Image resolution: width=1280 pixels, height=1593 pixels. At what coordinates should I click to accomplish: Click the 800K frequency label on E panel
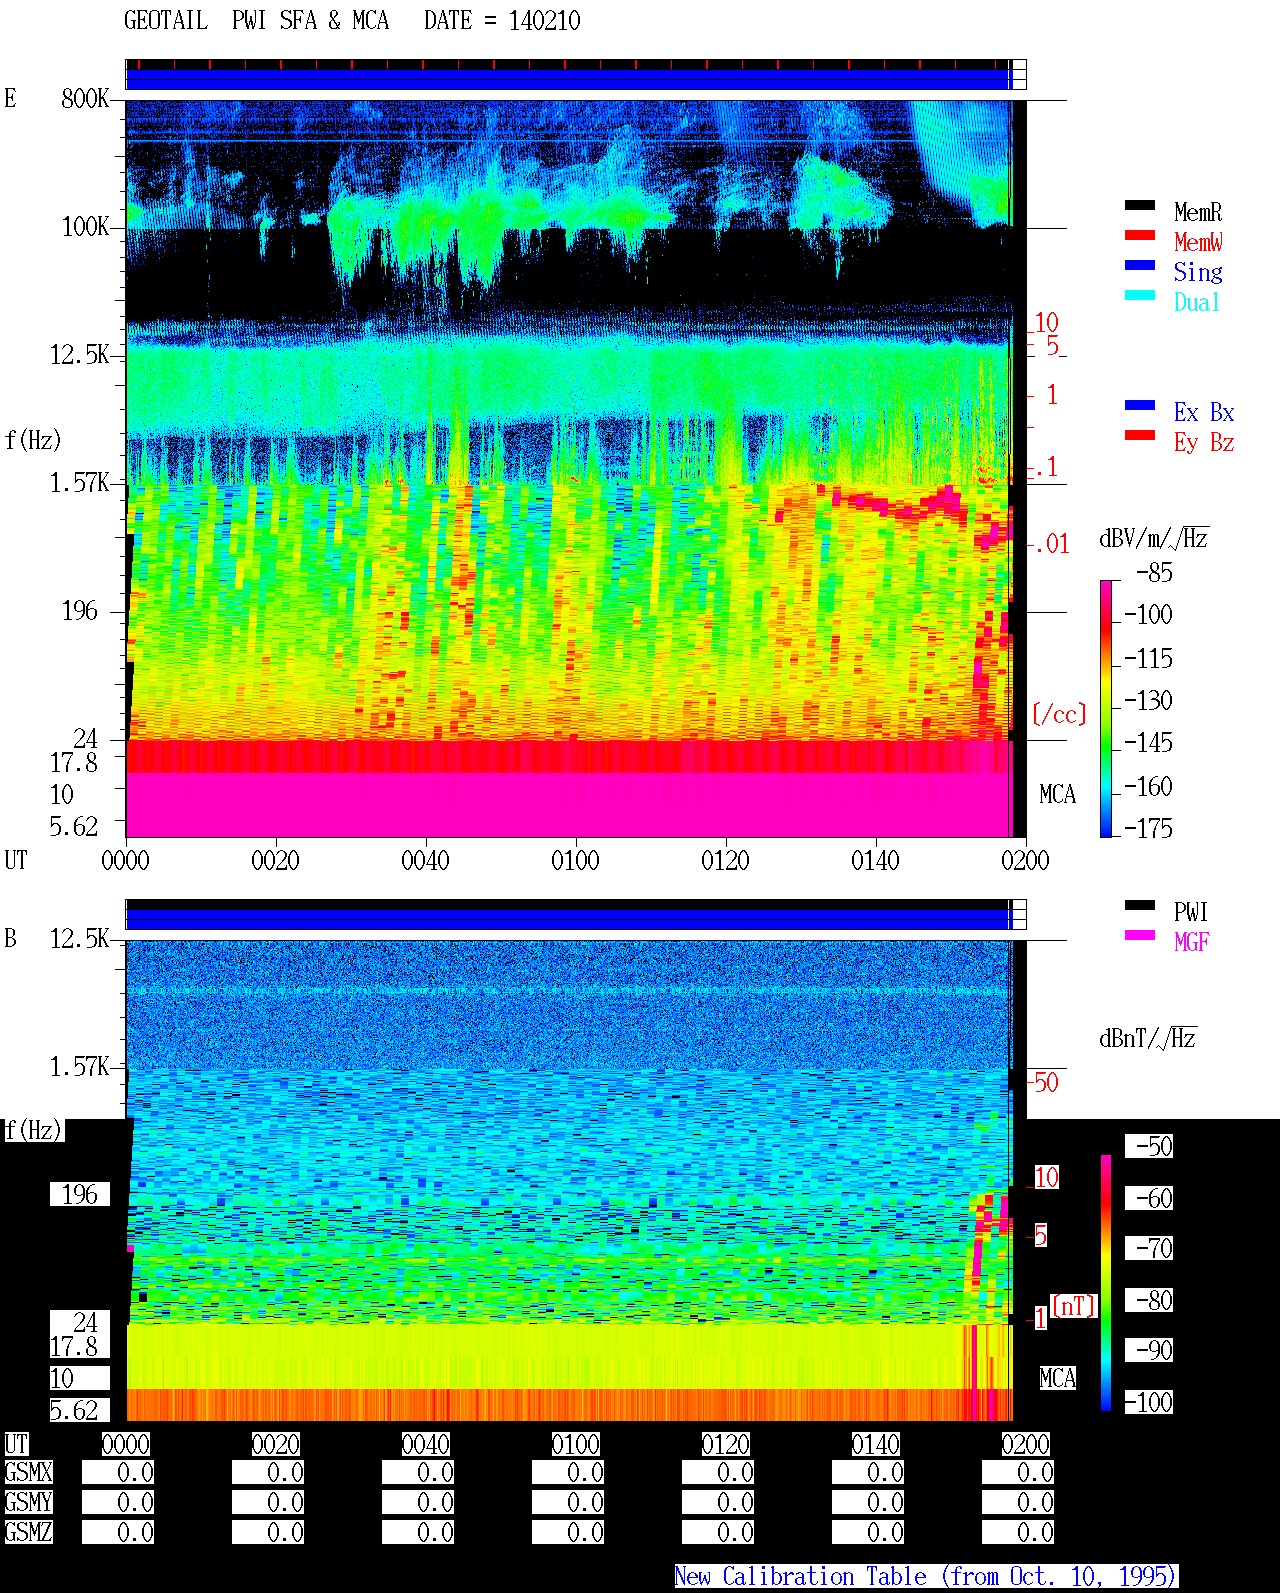click(85, 98)
